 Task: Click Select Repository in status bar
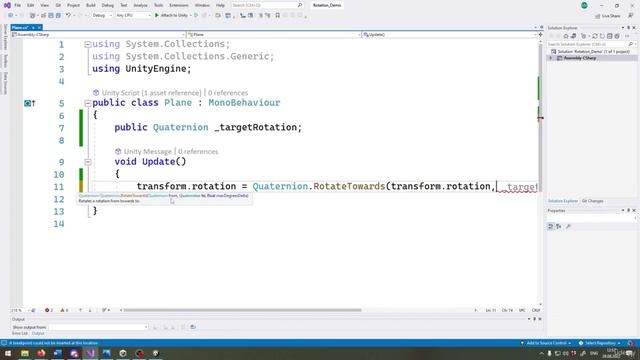(x=600, y=343)
